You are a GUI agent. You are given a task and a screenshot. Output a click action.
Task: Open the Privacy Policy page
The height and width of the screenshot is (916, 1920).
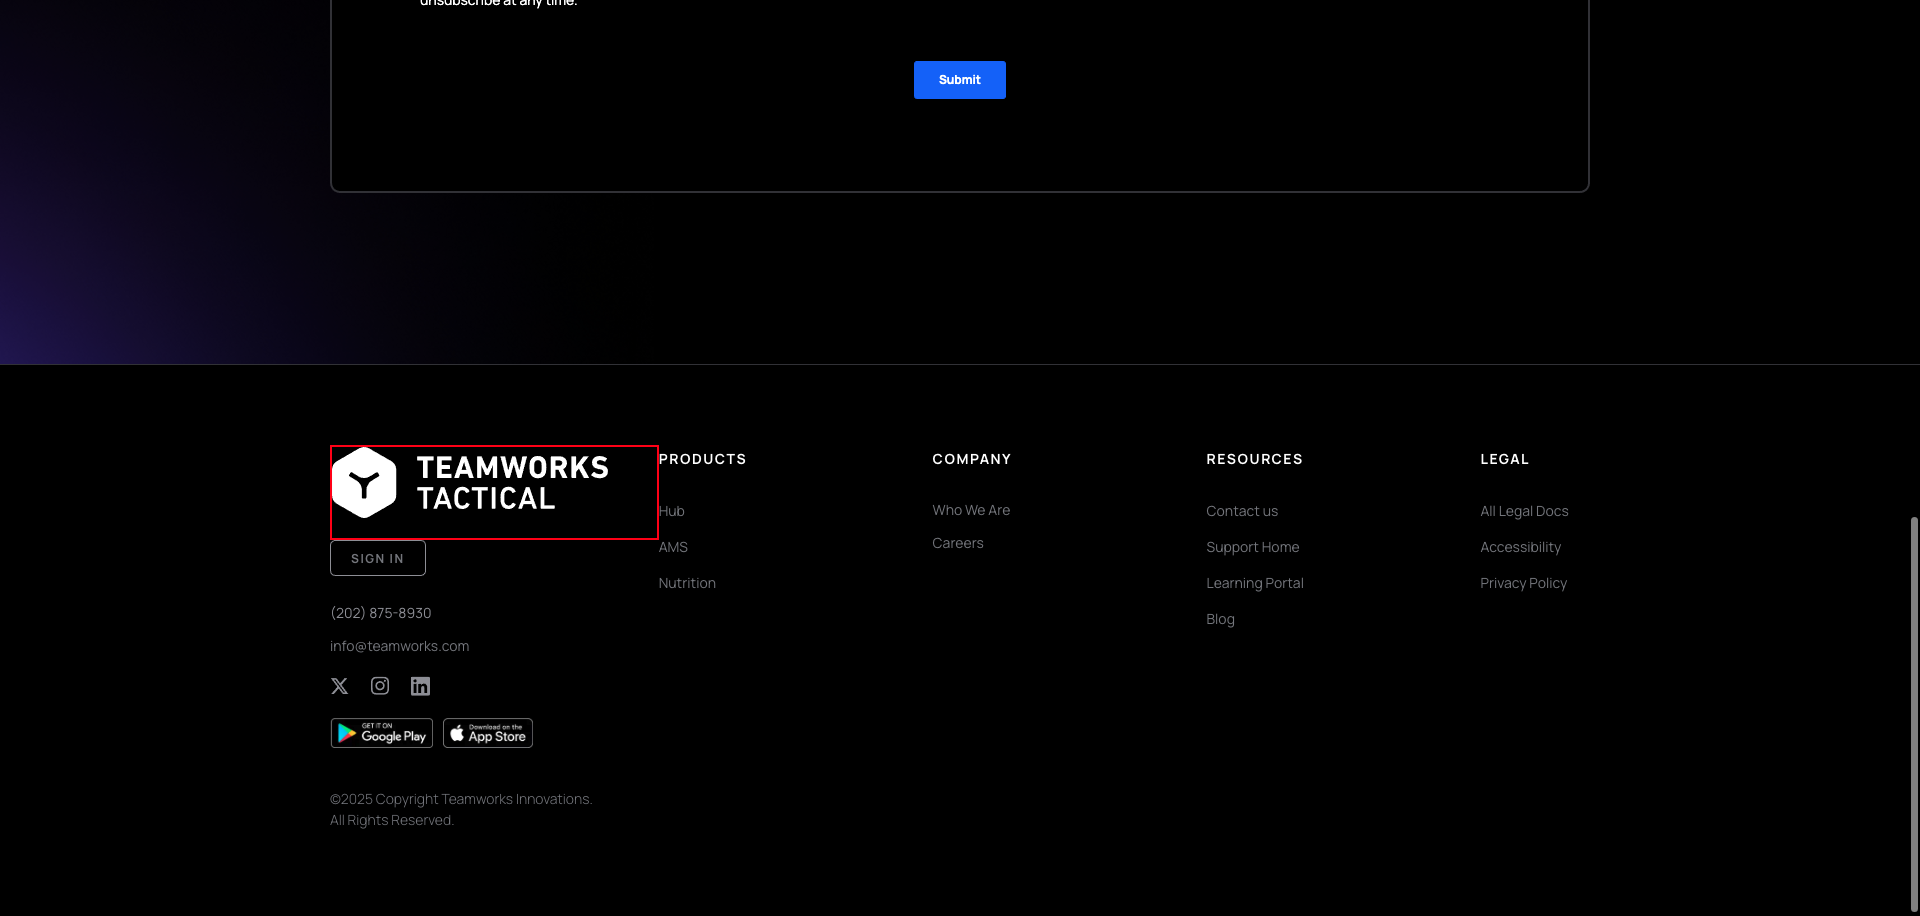tap(1523, 583)
